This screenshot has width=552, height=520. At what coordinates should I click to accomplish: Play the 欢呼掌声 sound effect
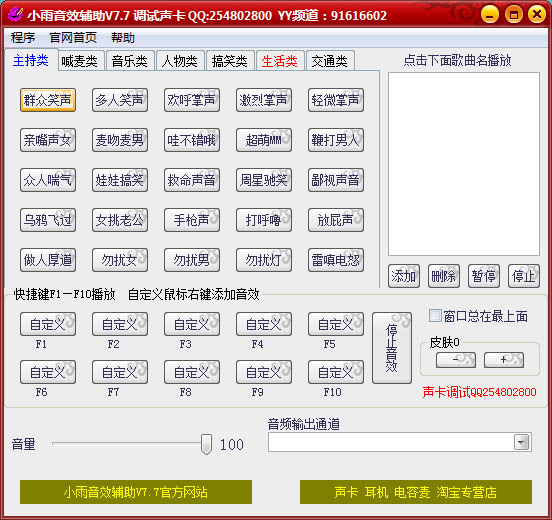coord(192,100)
